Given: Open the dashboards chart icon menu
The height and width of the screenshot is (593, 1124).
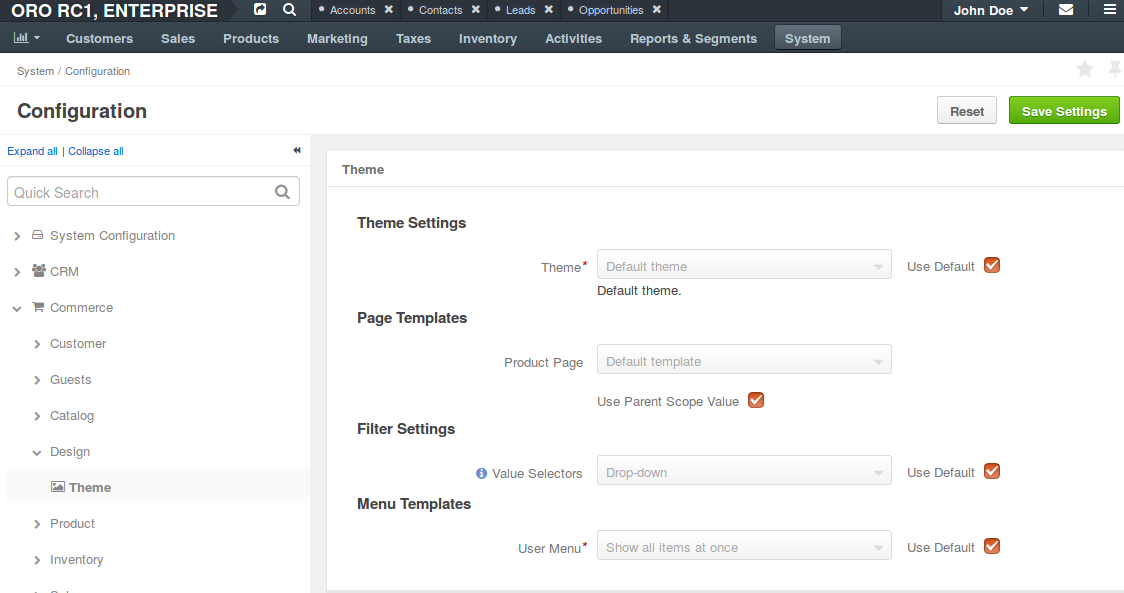Looking at the screenshot, I should tap(27, 38).
